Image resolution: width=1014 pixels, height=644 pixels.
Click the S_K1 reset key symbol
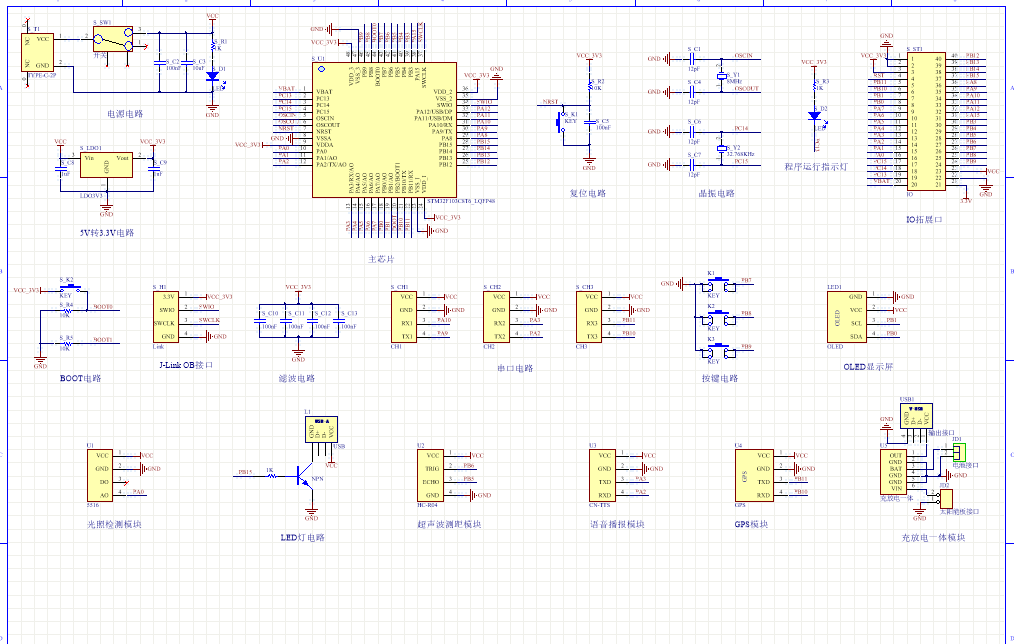(x=562, y=120)
